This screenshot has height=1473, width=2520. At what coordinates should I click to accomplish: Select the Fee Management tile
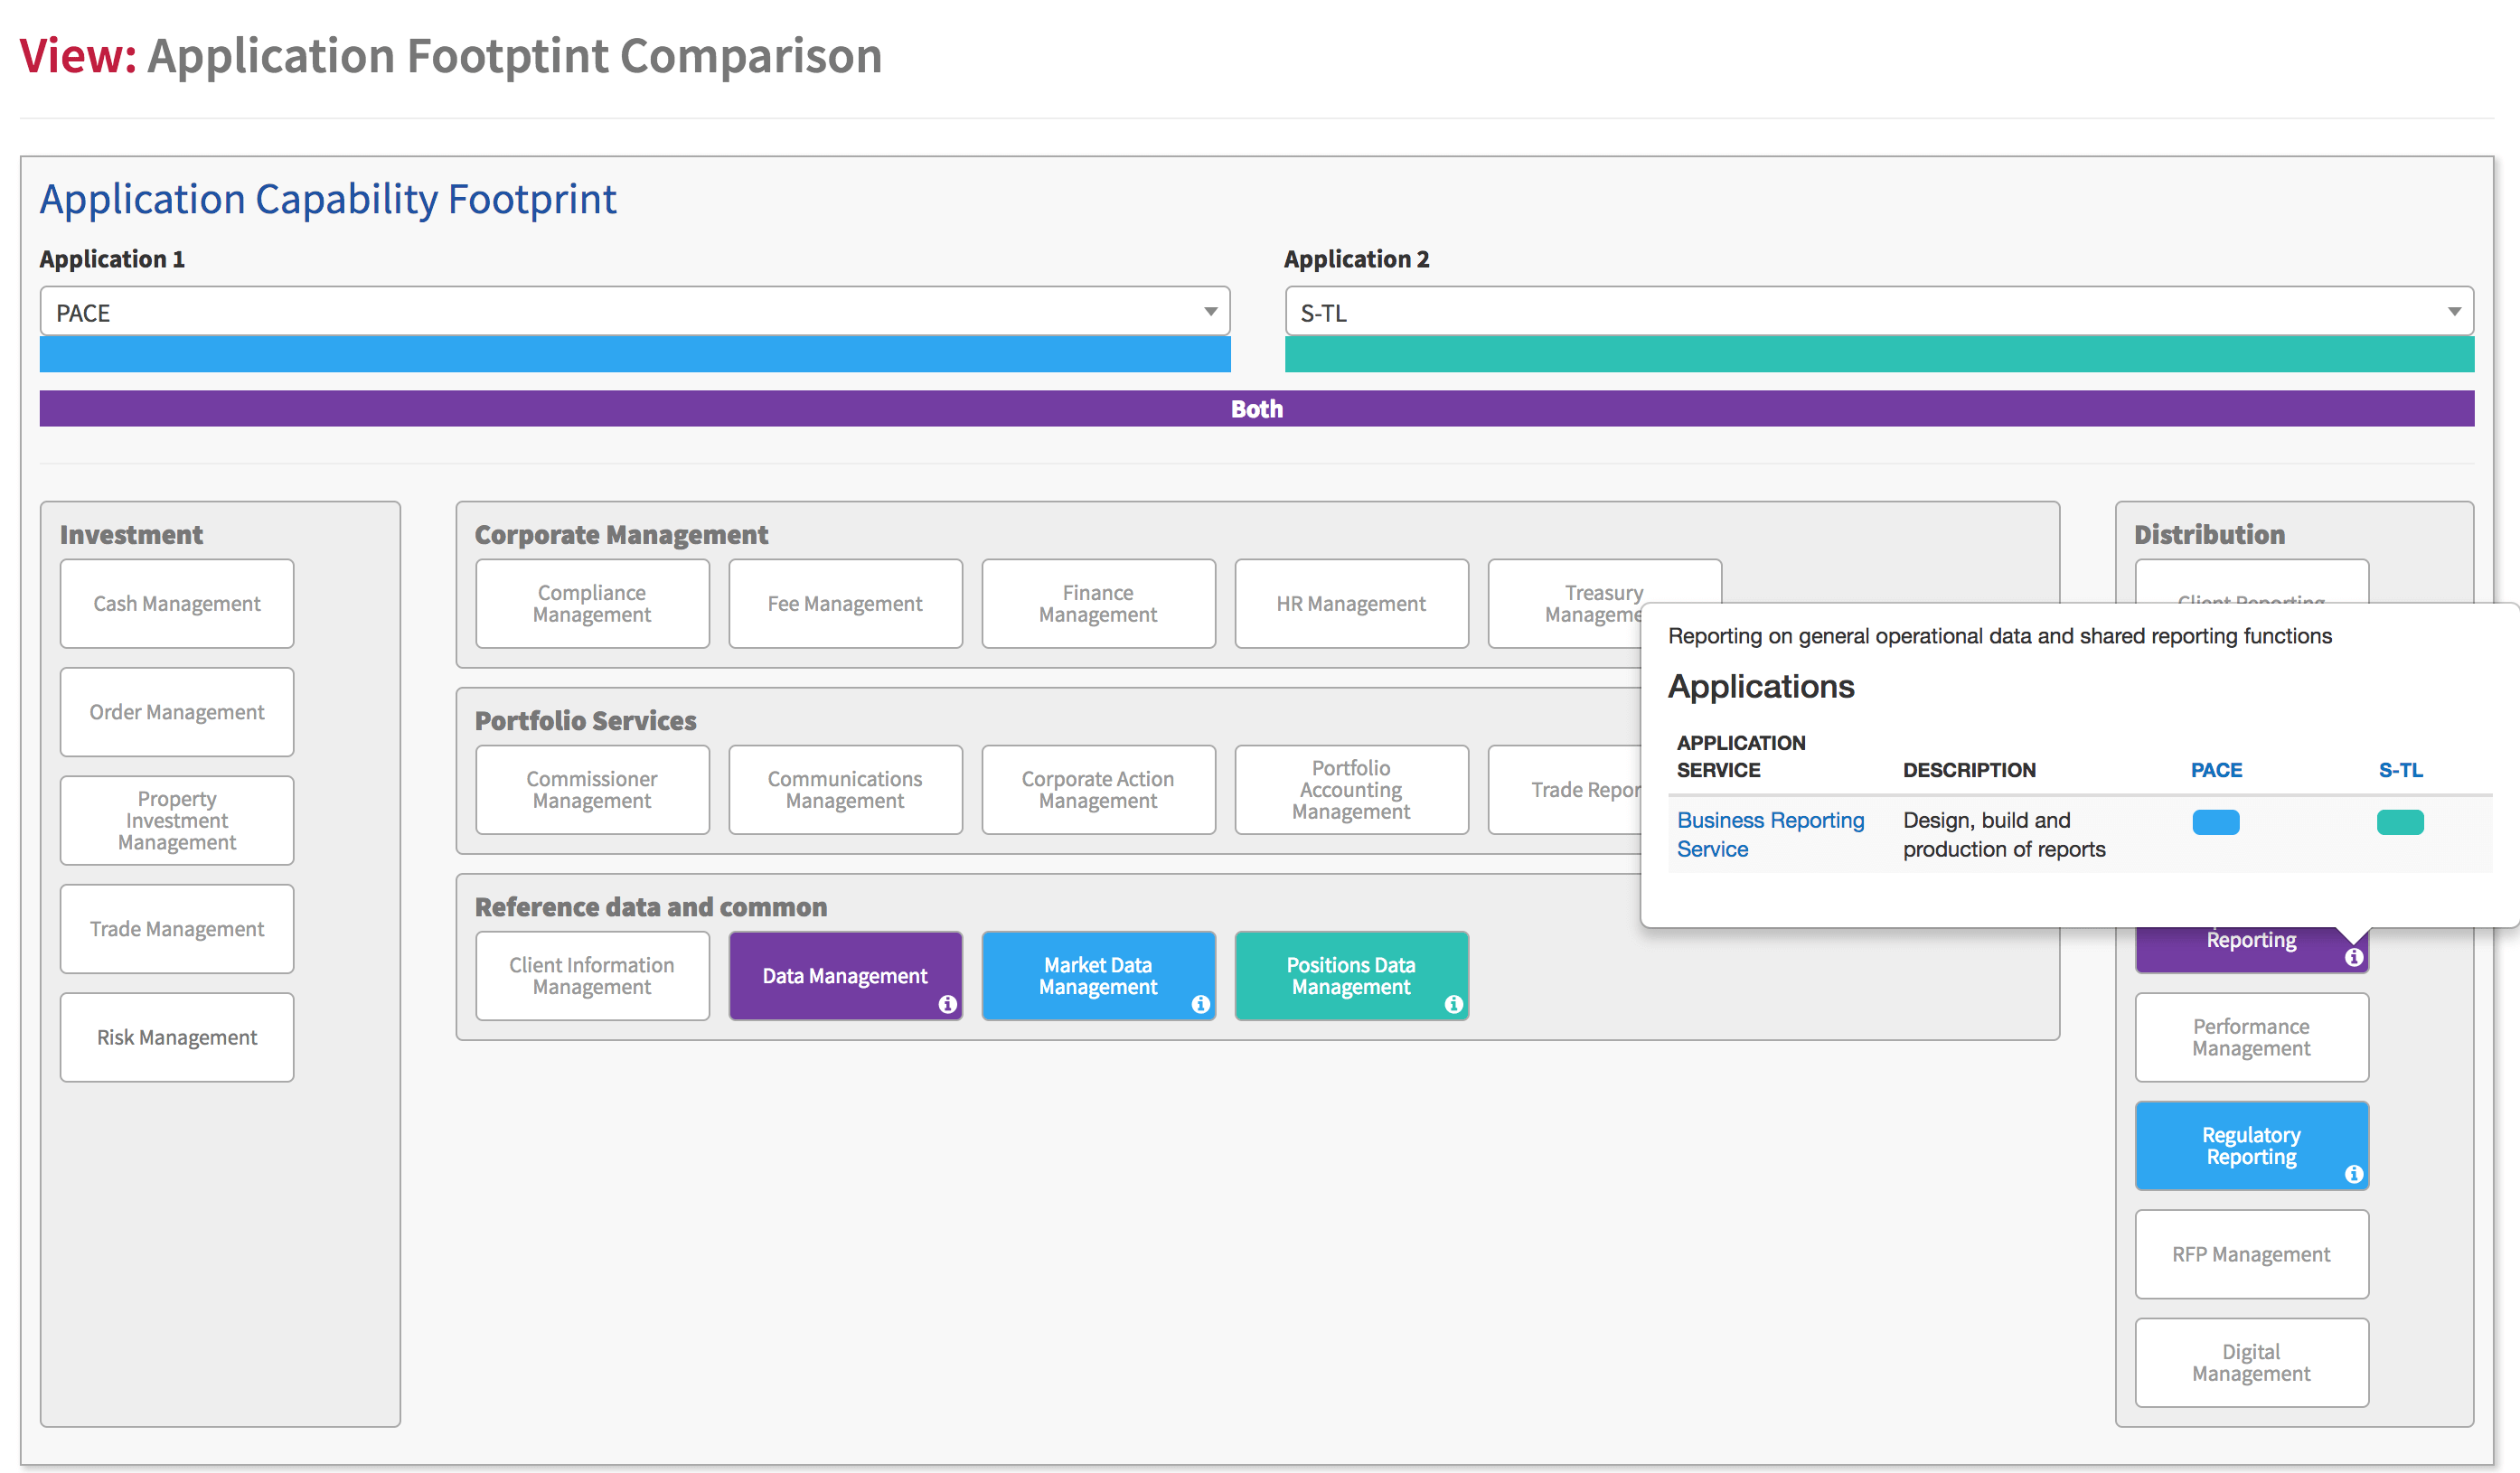pyautogui.click(x=845, y=603)
